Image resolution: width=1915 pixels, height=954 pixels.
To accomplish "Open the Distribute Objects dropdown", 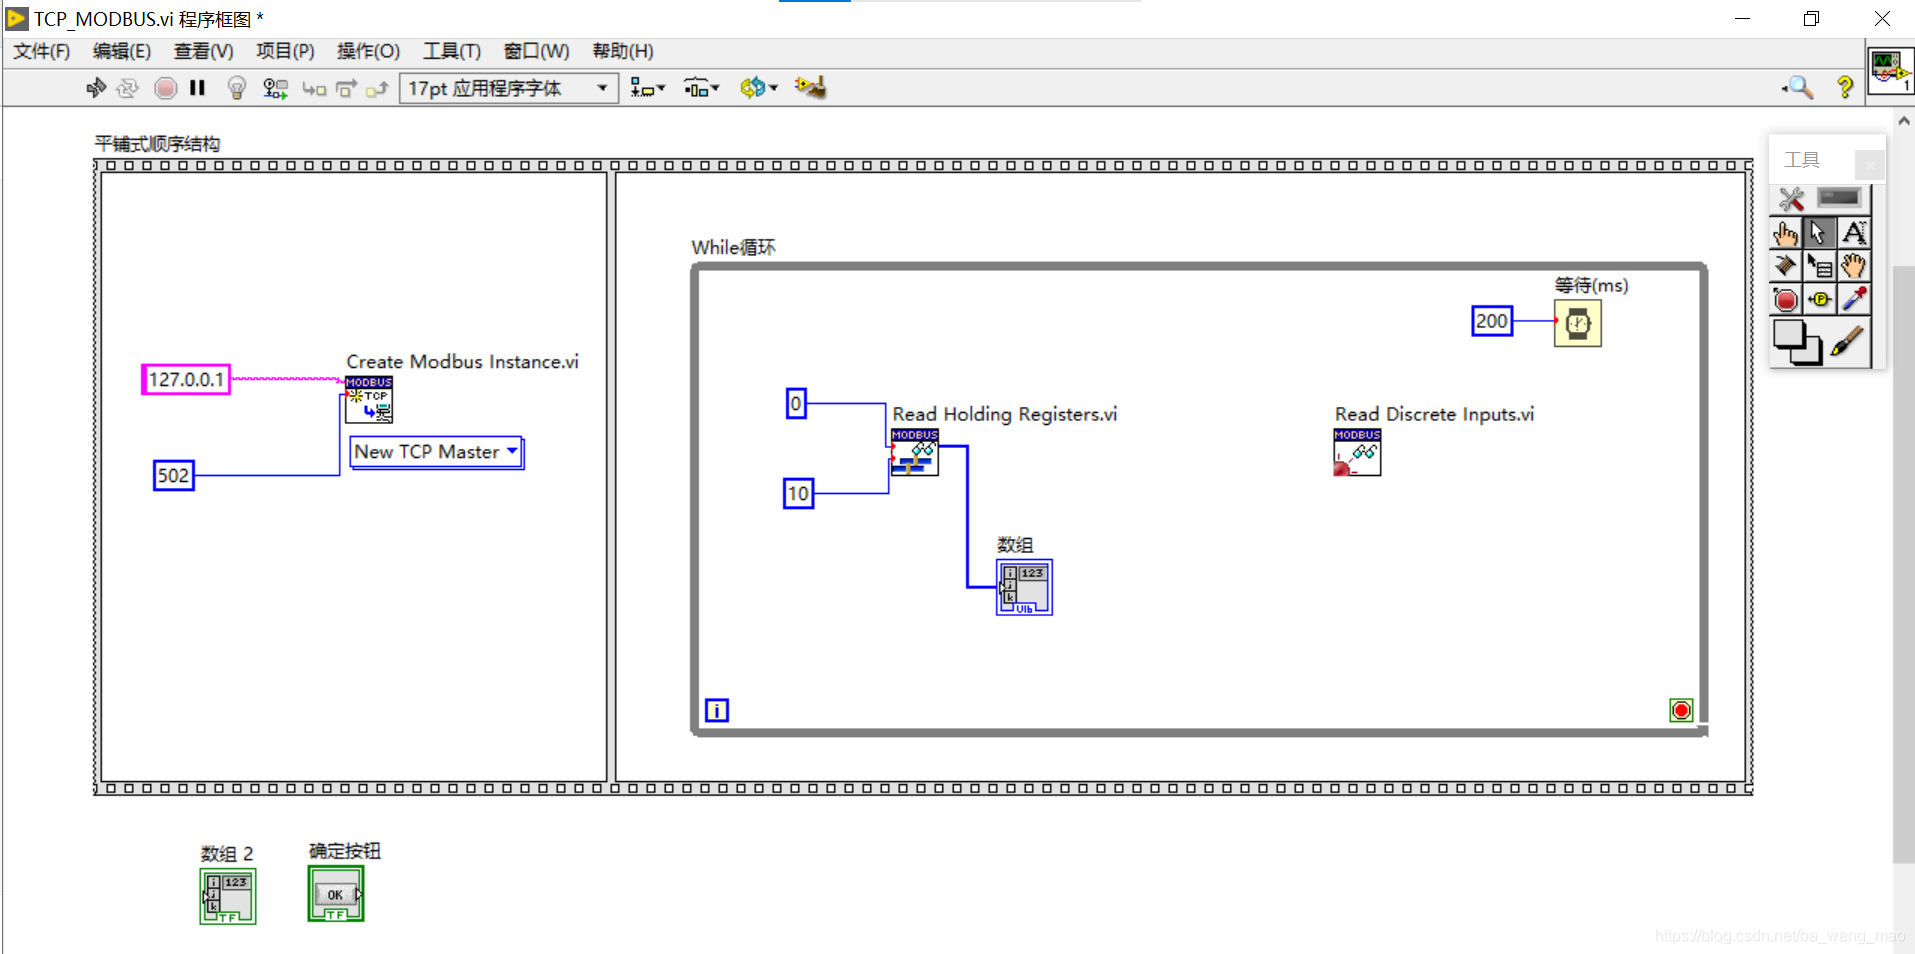I will point(701,88).
